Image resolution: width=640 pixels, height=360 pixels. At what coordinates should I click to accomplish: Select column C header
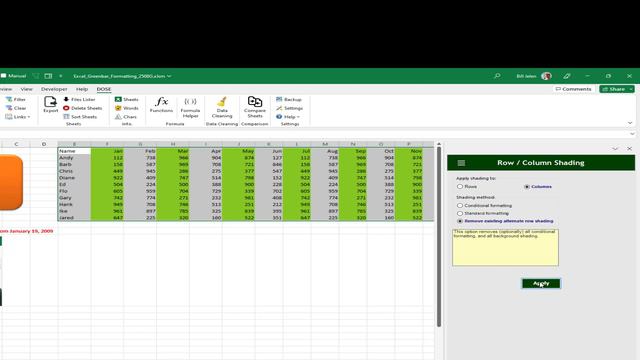pos(16,144)
